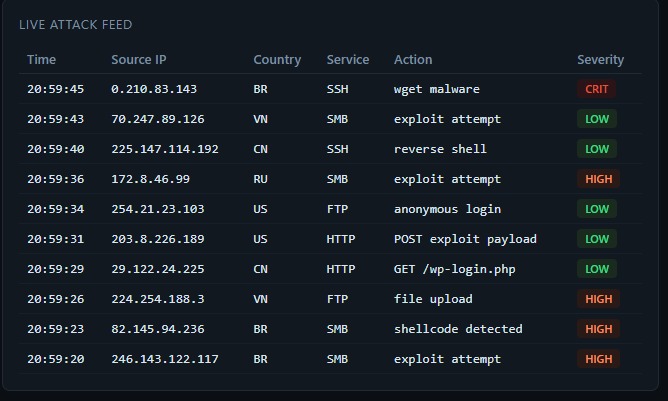The height and width of the screenshot is (401, 668).
Task: Click timestamp 20:59:31
Action: tap(56, 239)
